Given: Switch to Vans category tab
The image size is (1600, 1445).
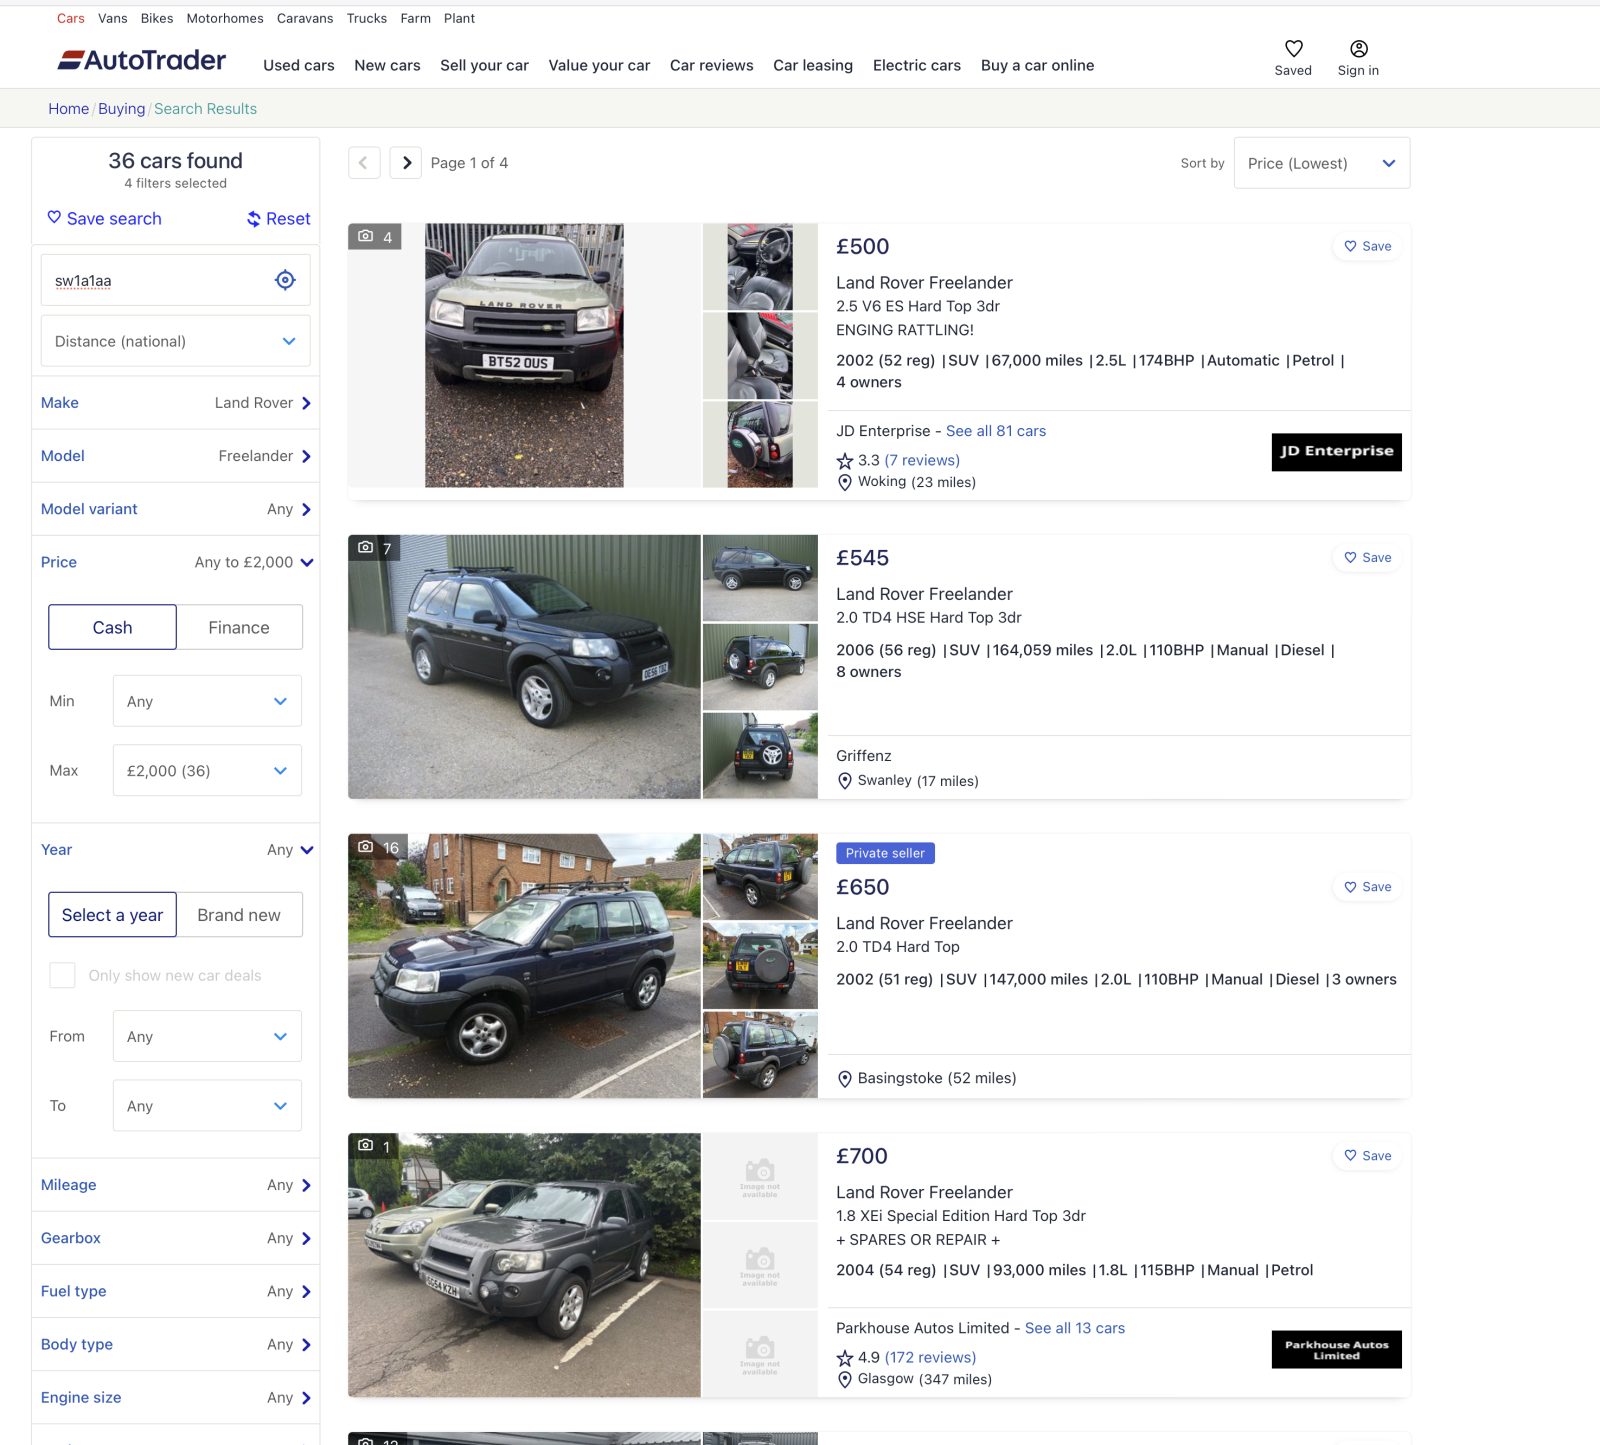Looking at the screenshot, I should click(113, 18).
